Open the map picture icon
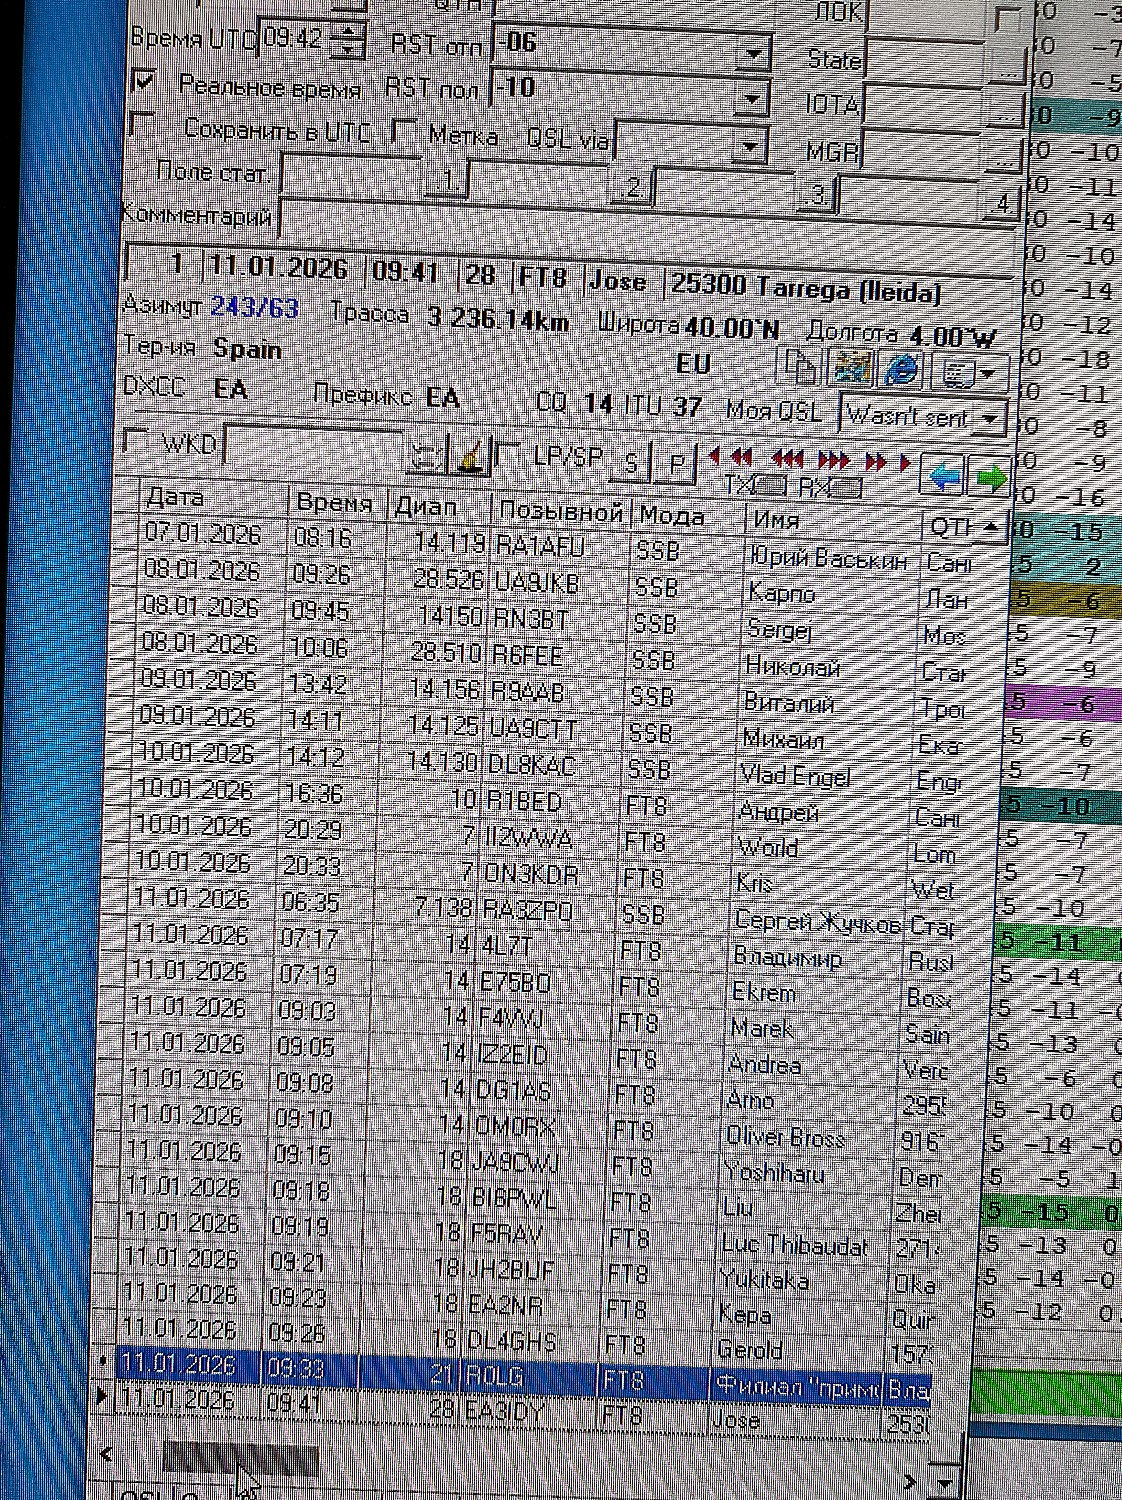 coord(851,369)
